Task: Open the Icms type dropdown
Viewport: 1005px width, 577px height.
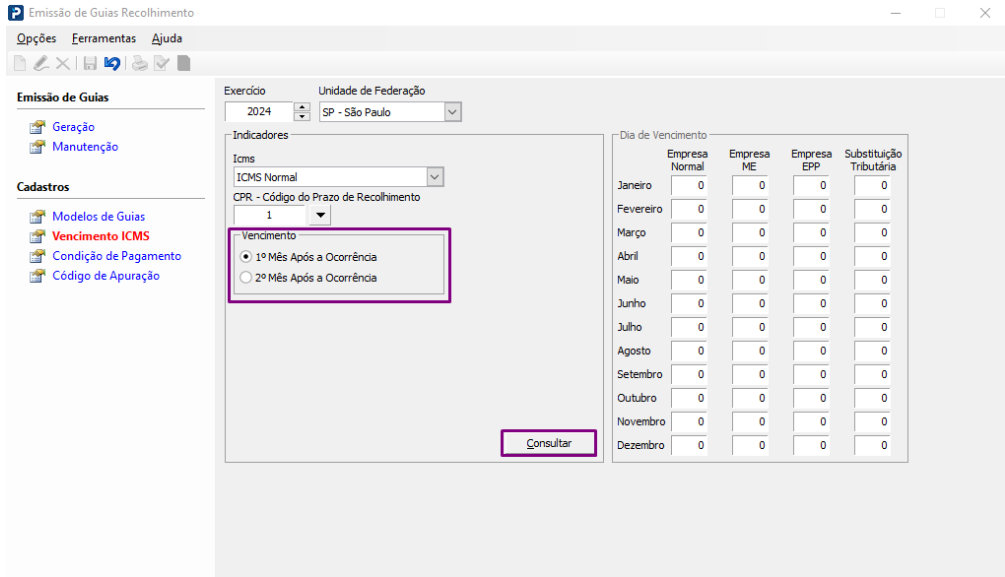Action: click(435, 177)
